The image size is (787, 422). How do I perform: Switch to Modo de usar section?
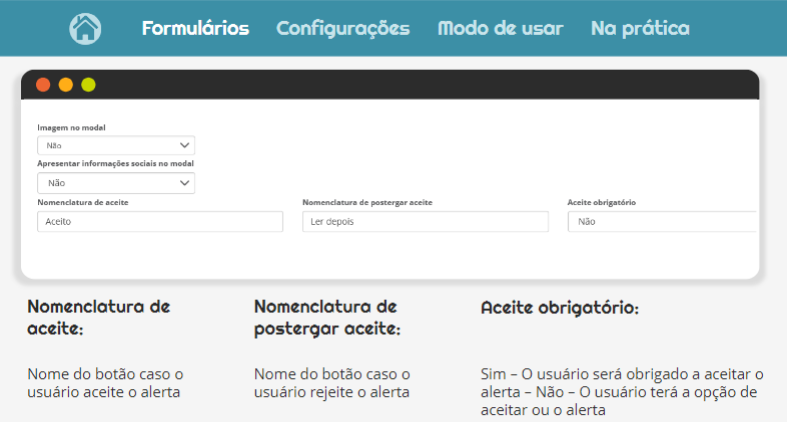coord(500,29)
